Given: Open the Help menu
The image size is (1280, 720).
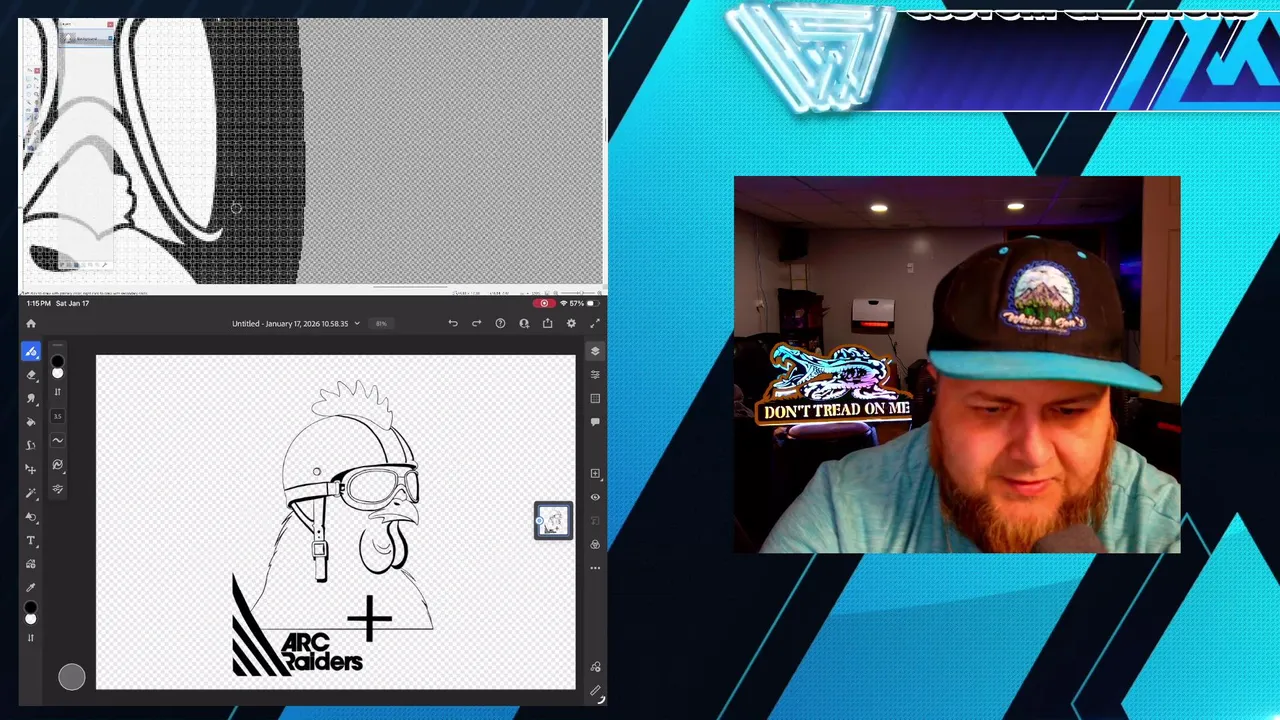Looking at the screenshot, I should [x=500, y=323].
